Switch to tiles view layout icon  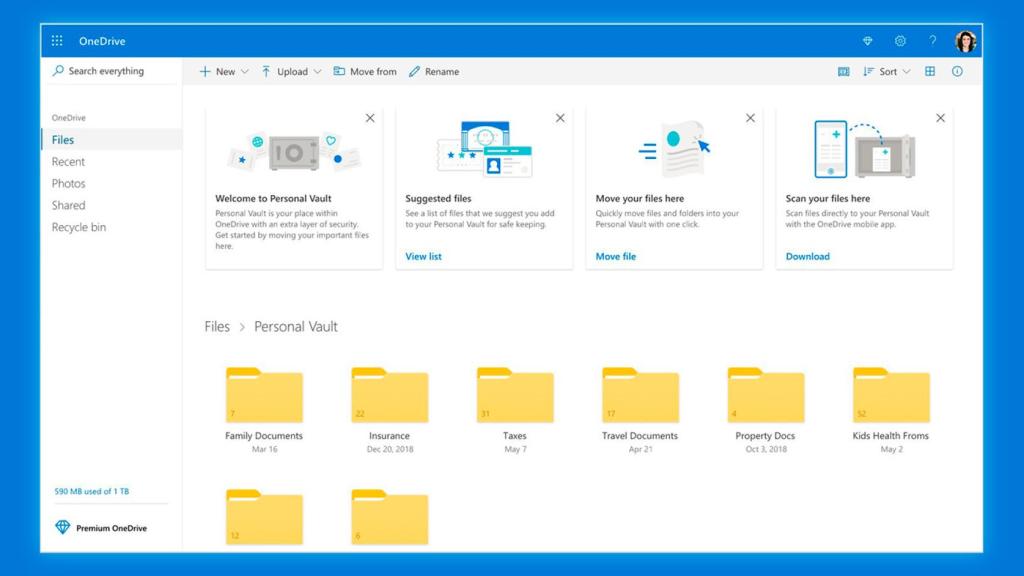click(x=930, y=72)
